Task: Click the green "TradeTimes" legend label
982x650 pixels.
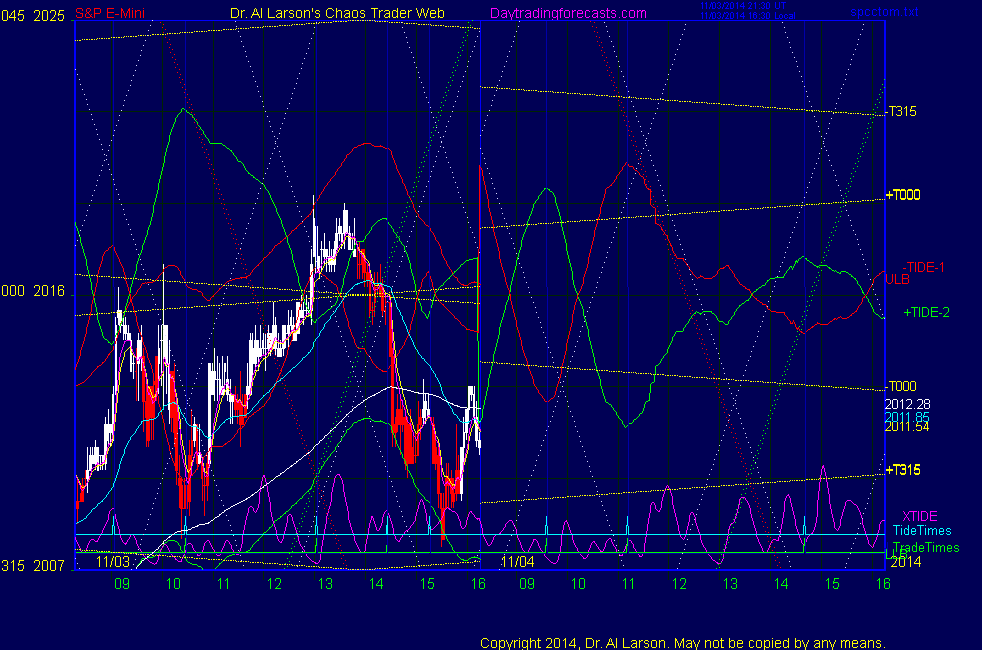Action: (x=926, y=548)
